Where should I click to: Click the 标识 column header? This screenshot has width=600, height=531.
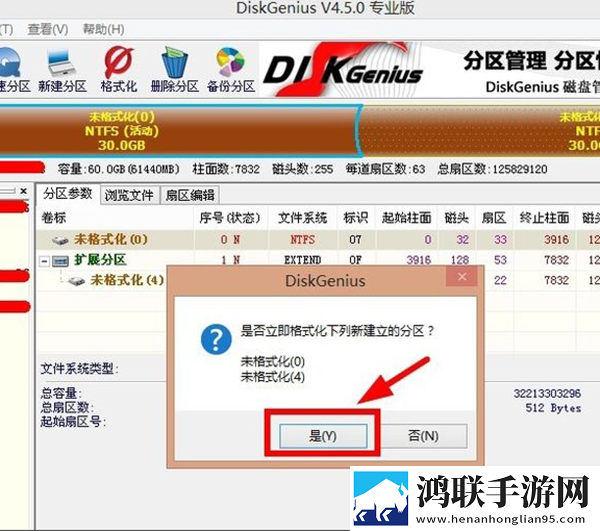pos(355,218)
